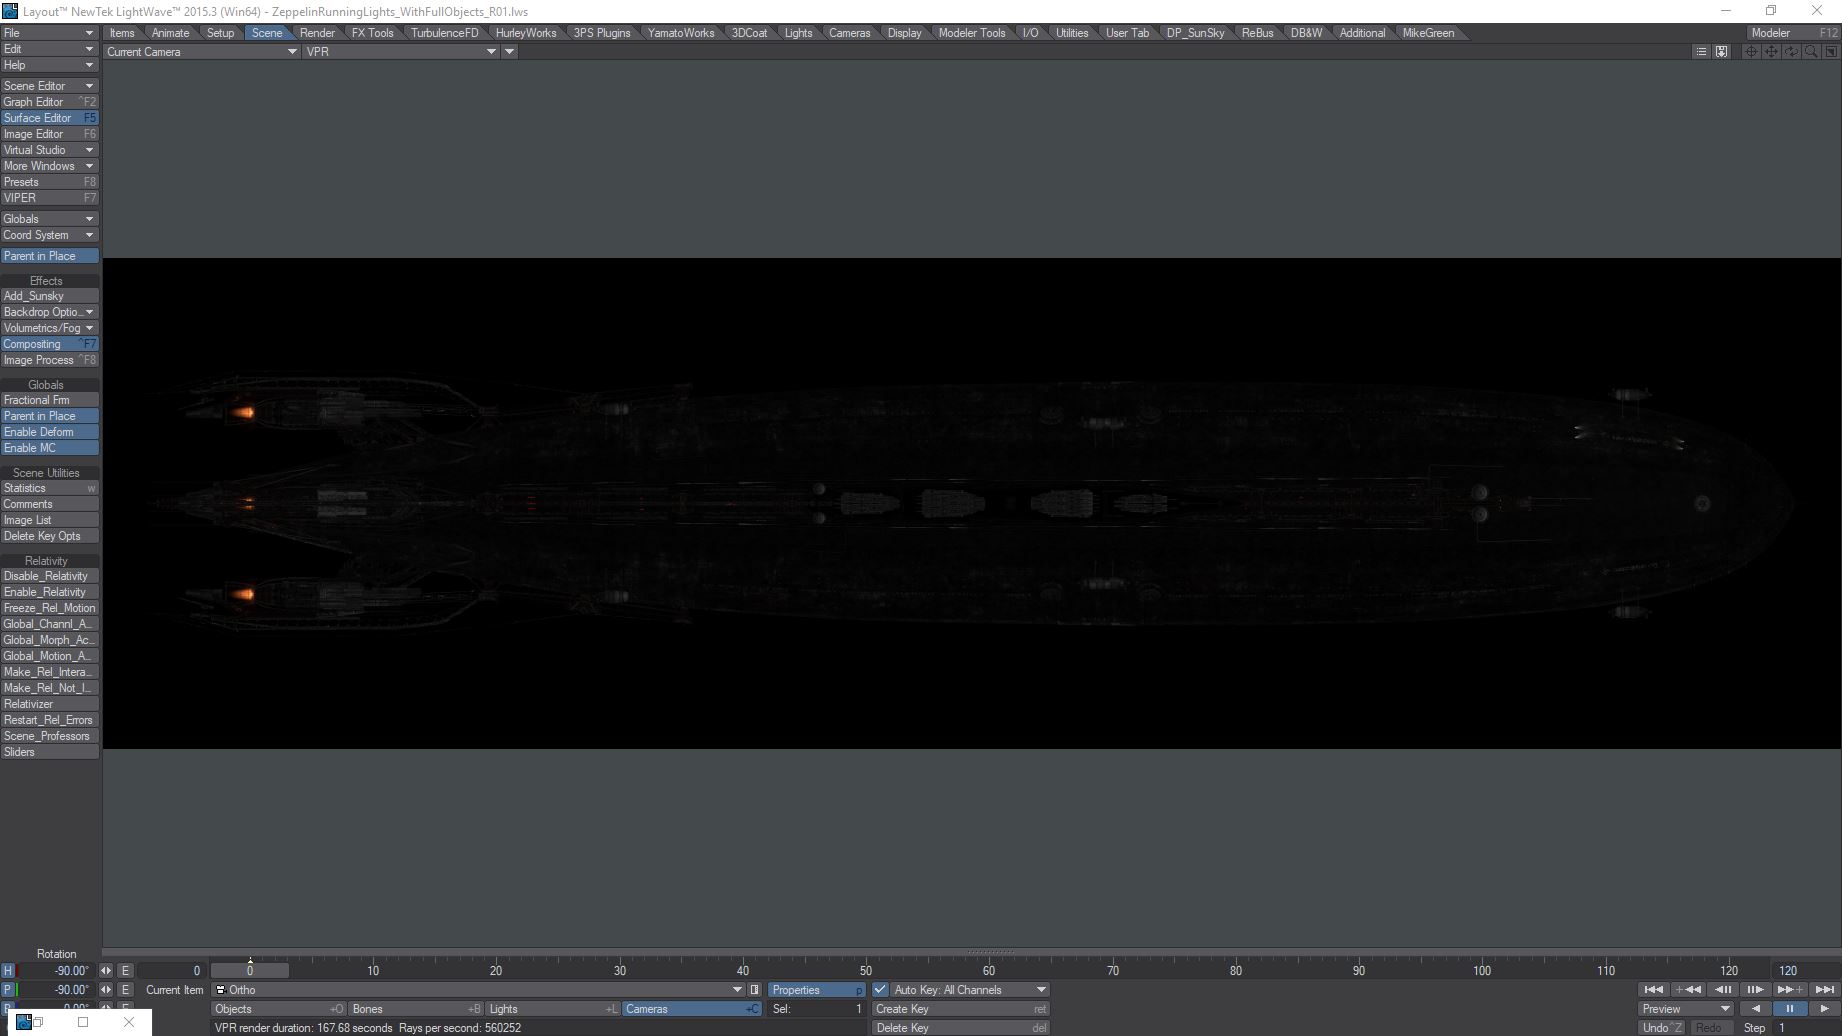Viewport: 1842px width, 1036px height.
Task: Click the viewport move (pan) icon
Action: coord(1771,52)
